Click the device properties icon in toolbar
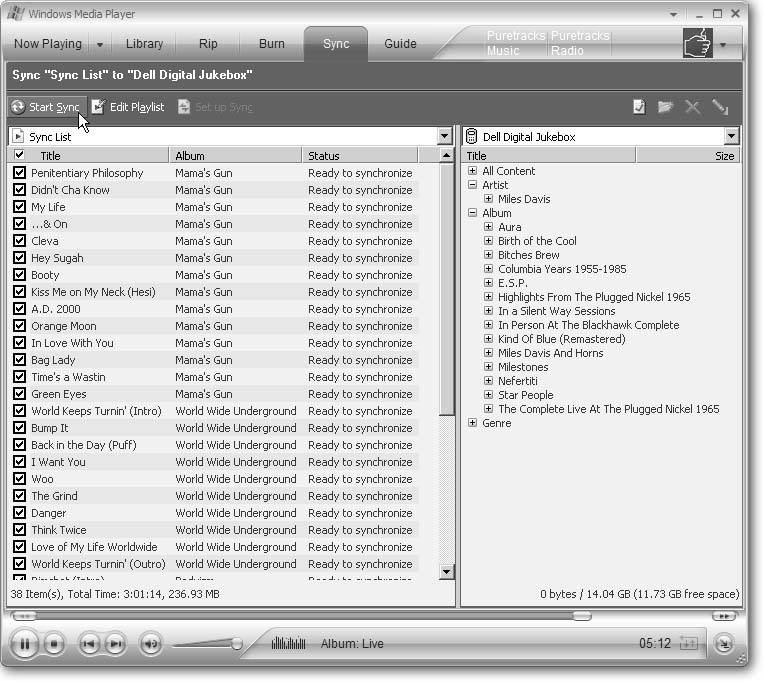 [639, 107]
